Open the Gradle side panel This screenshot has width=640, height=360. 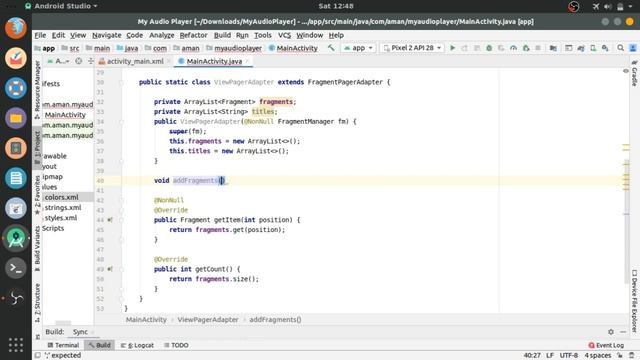pos(634,73)
